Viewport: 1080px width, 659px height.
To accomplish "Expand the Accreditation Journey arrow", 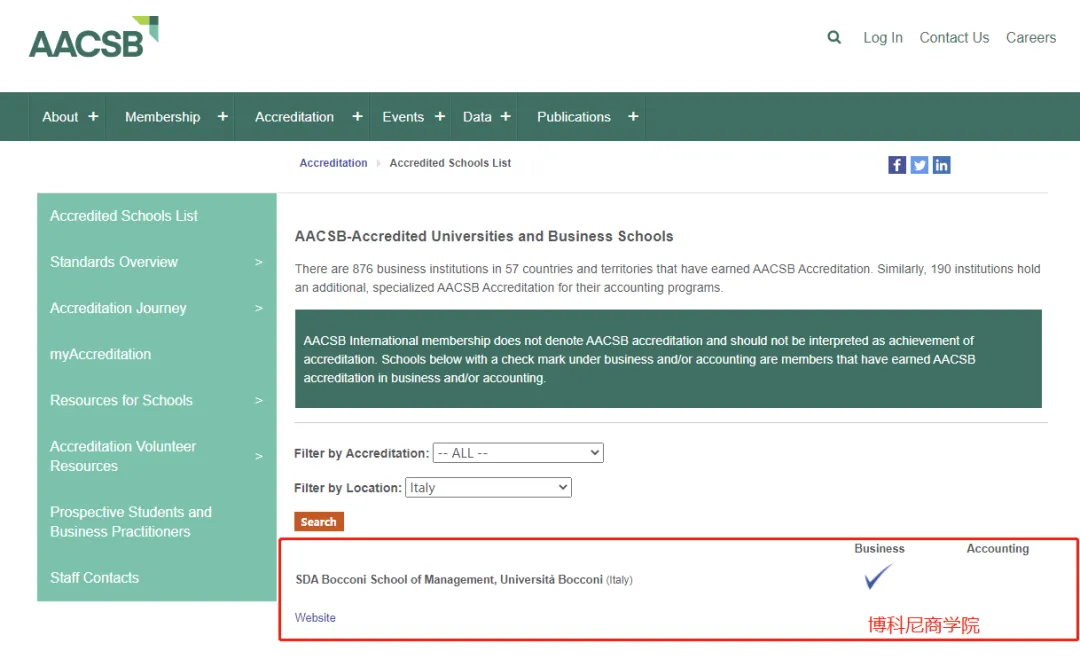I will click(x=259, y=308).
